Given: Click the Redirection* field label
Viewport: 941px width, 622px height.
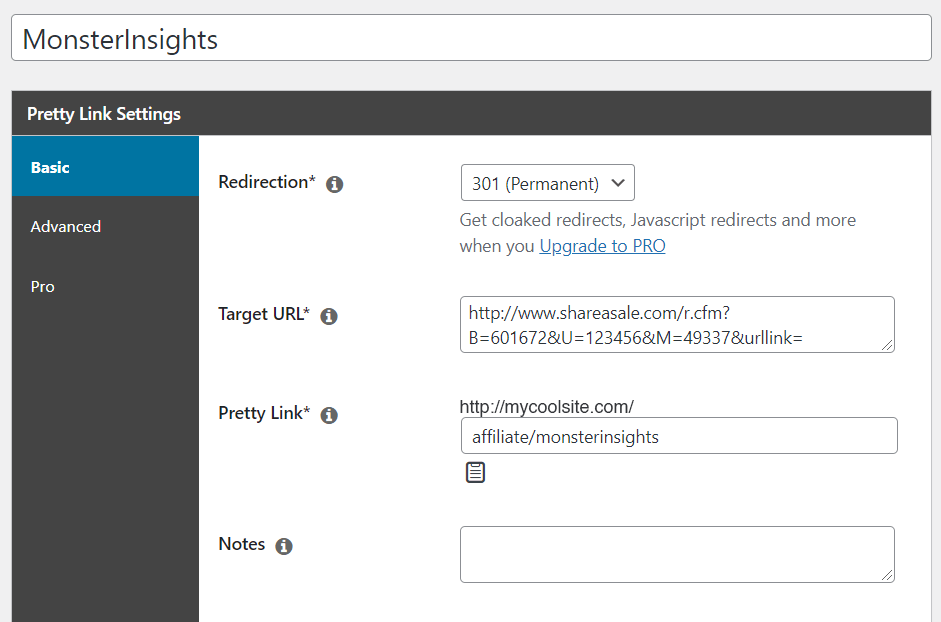Looking at the screenshot, I should pos(268,183).
